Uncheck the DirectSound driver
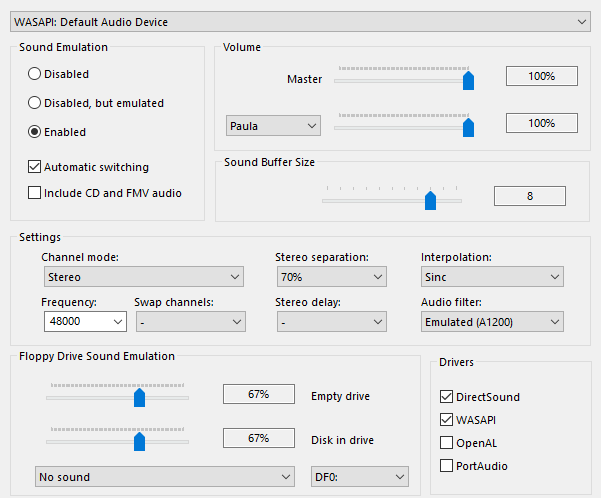The image size is (601, 498). coord(446,397)
